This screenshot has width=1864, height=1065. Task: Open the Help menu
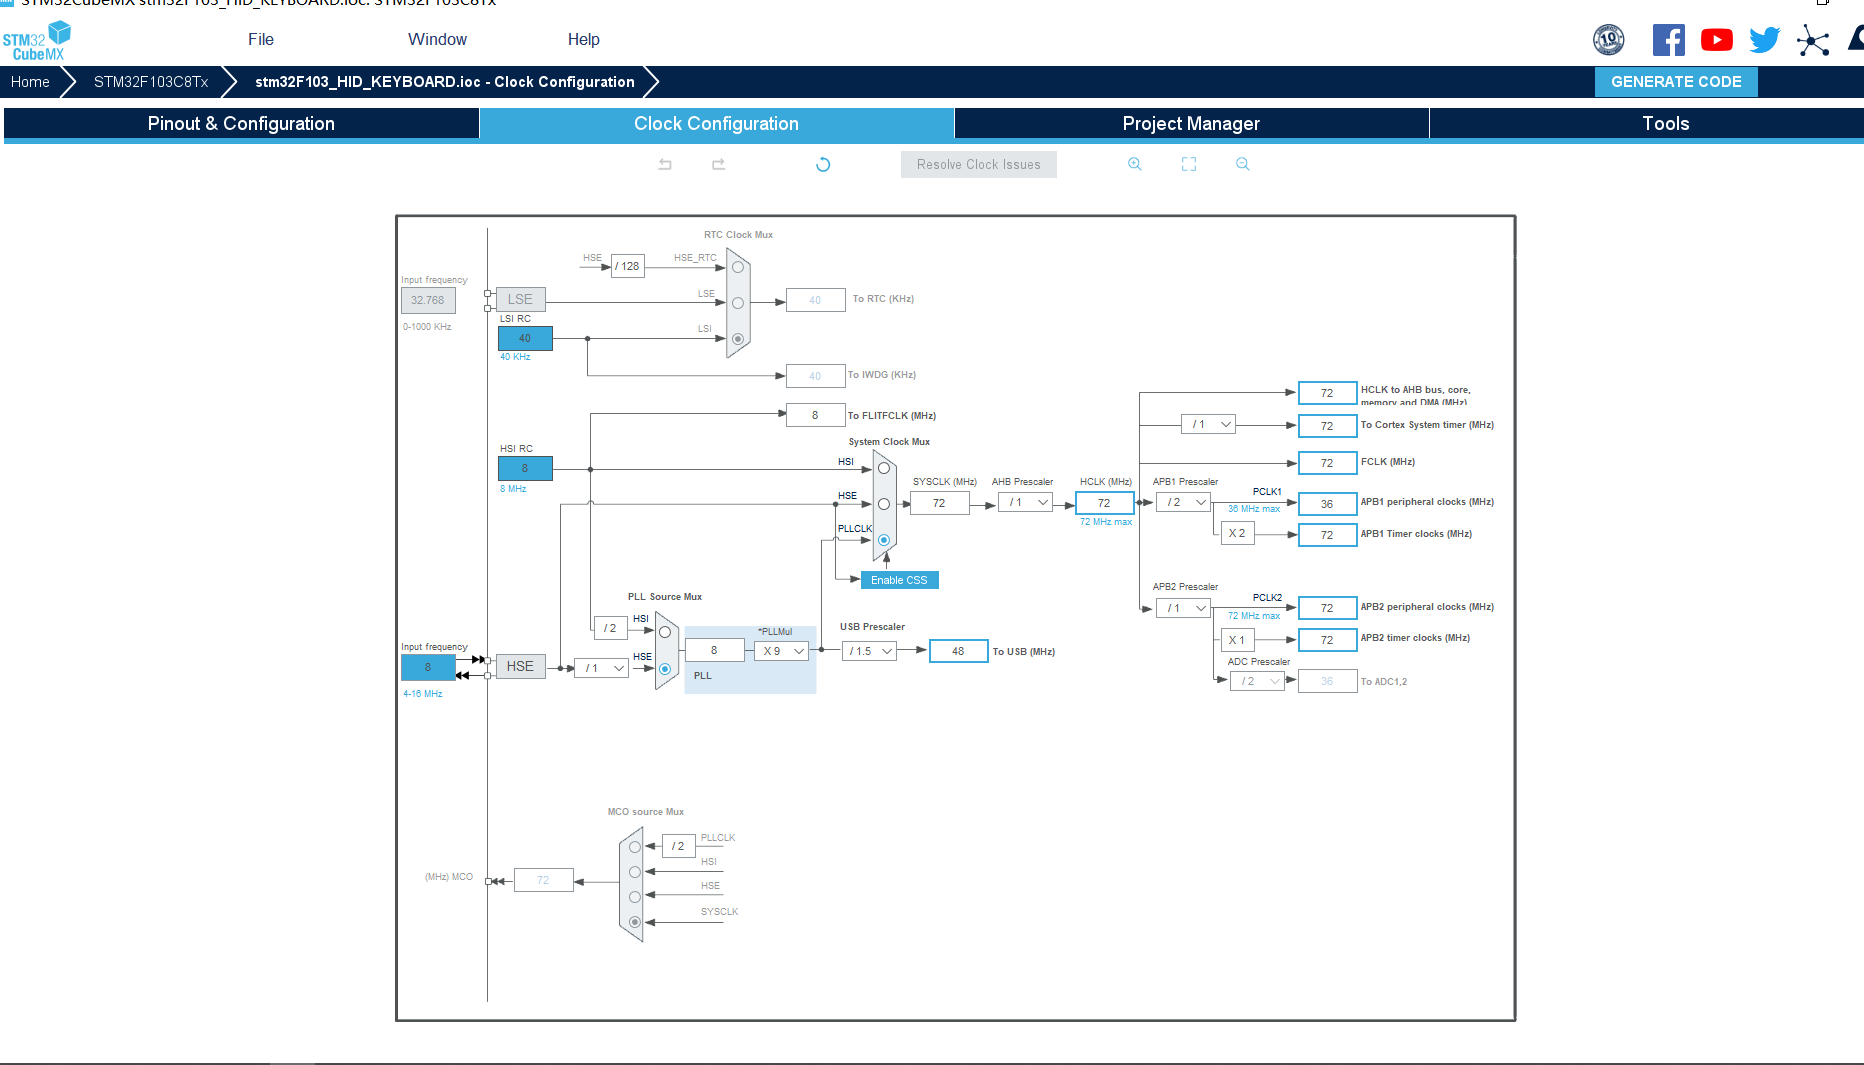[584, 40]
